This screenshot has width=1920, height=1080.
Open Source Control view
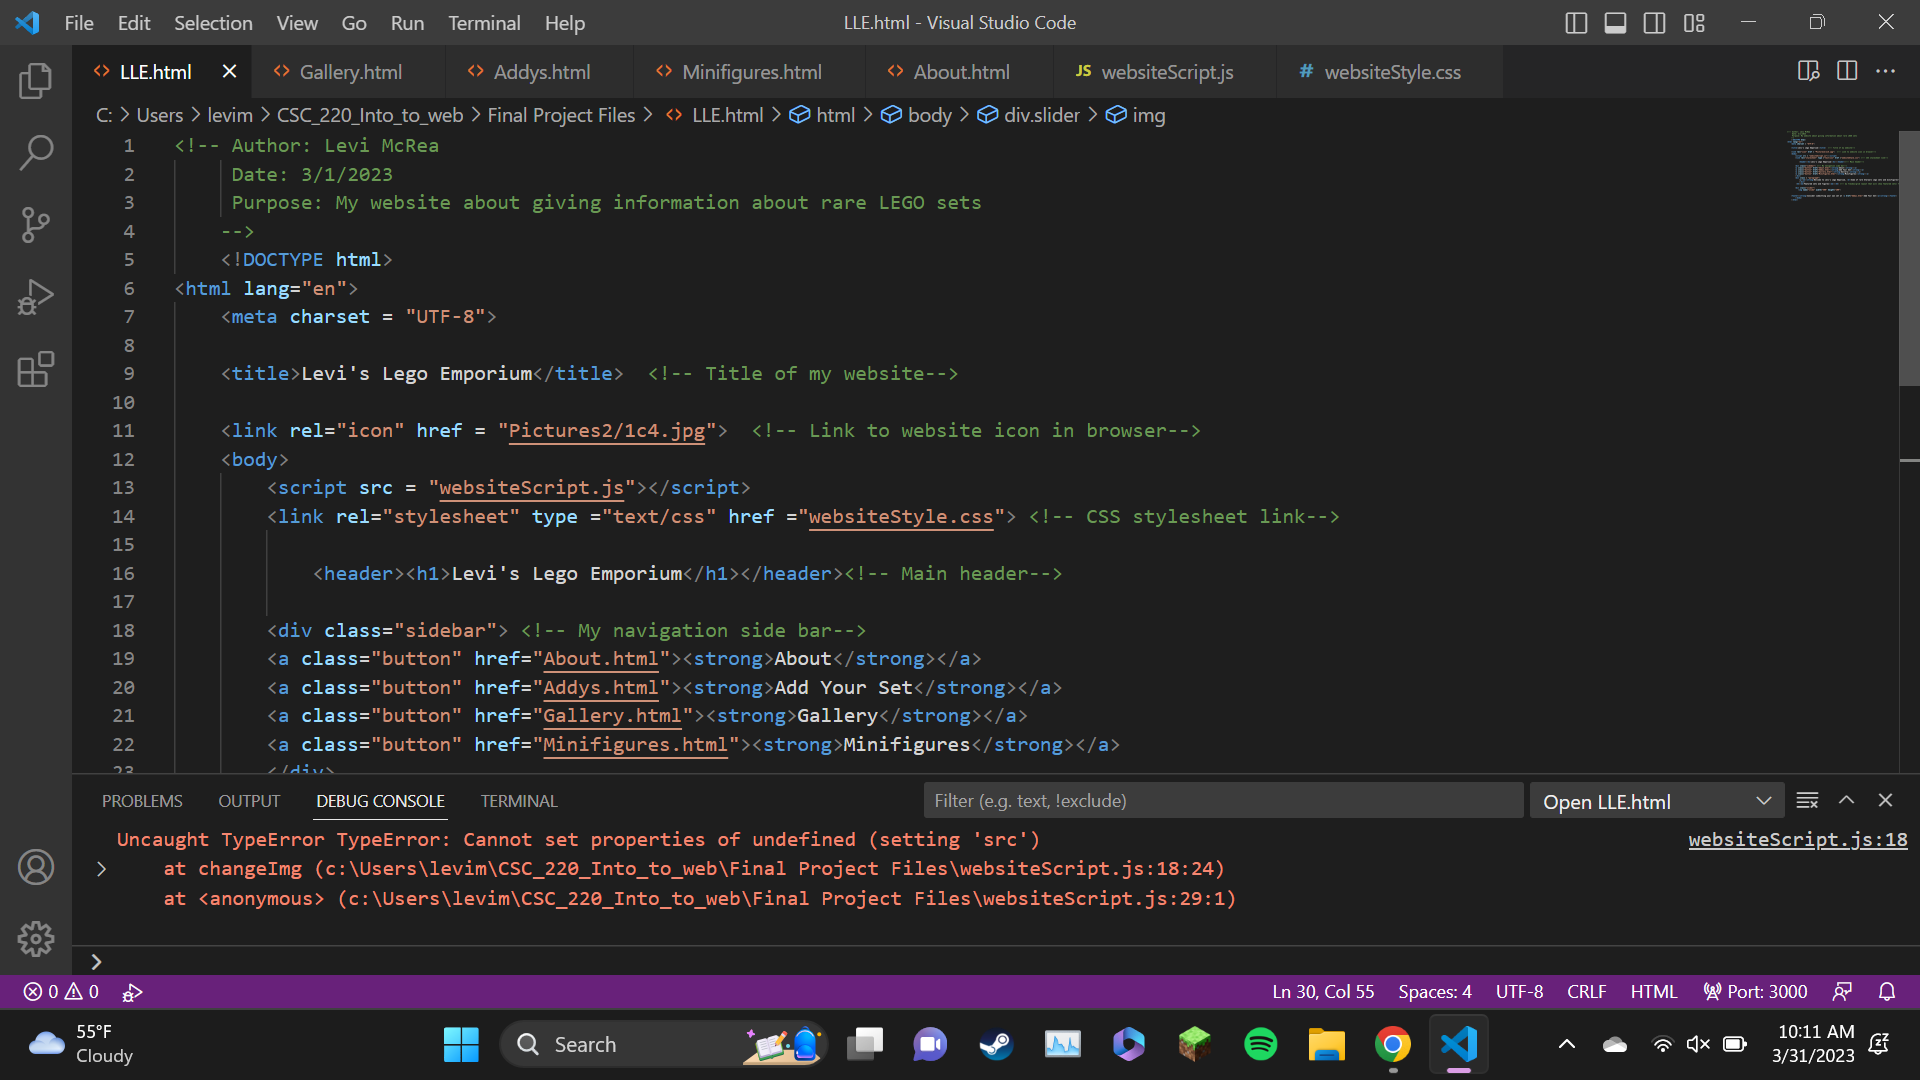(x=36, y=225)
